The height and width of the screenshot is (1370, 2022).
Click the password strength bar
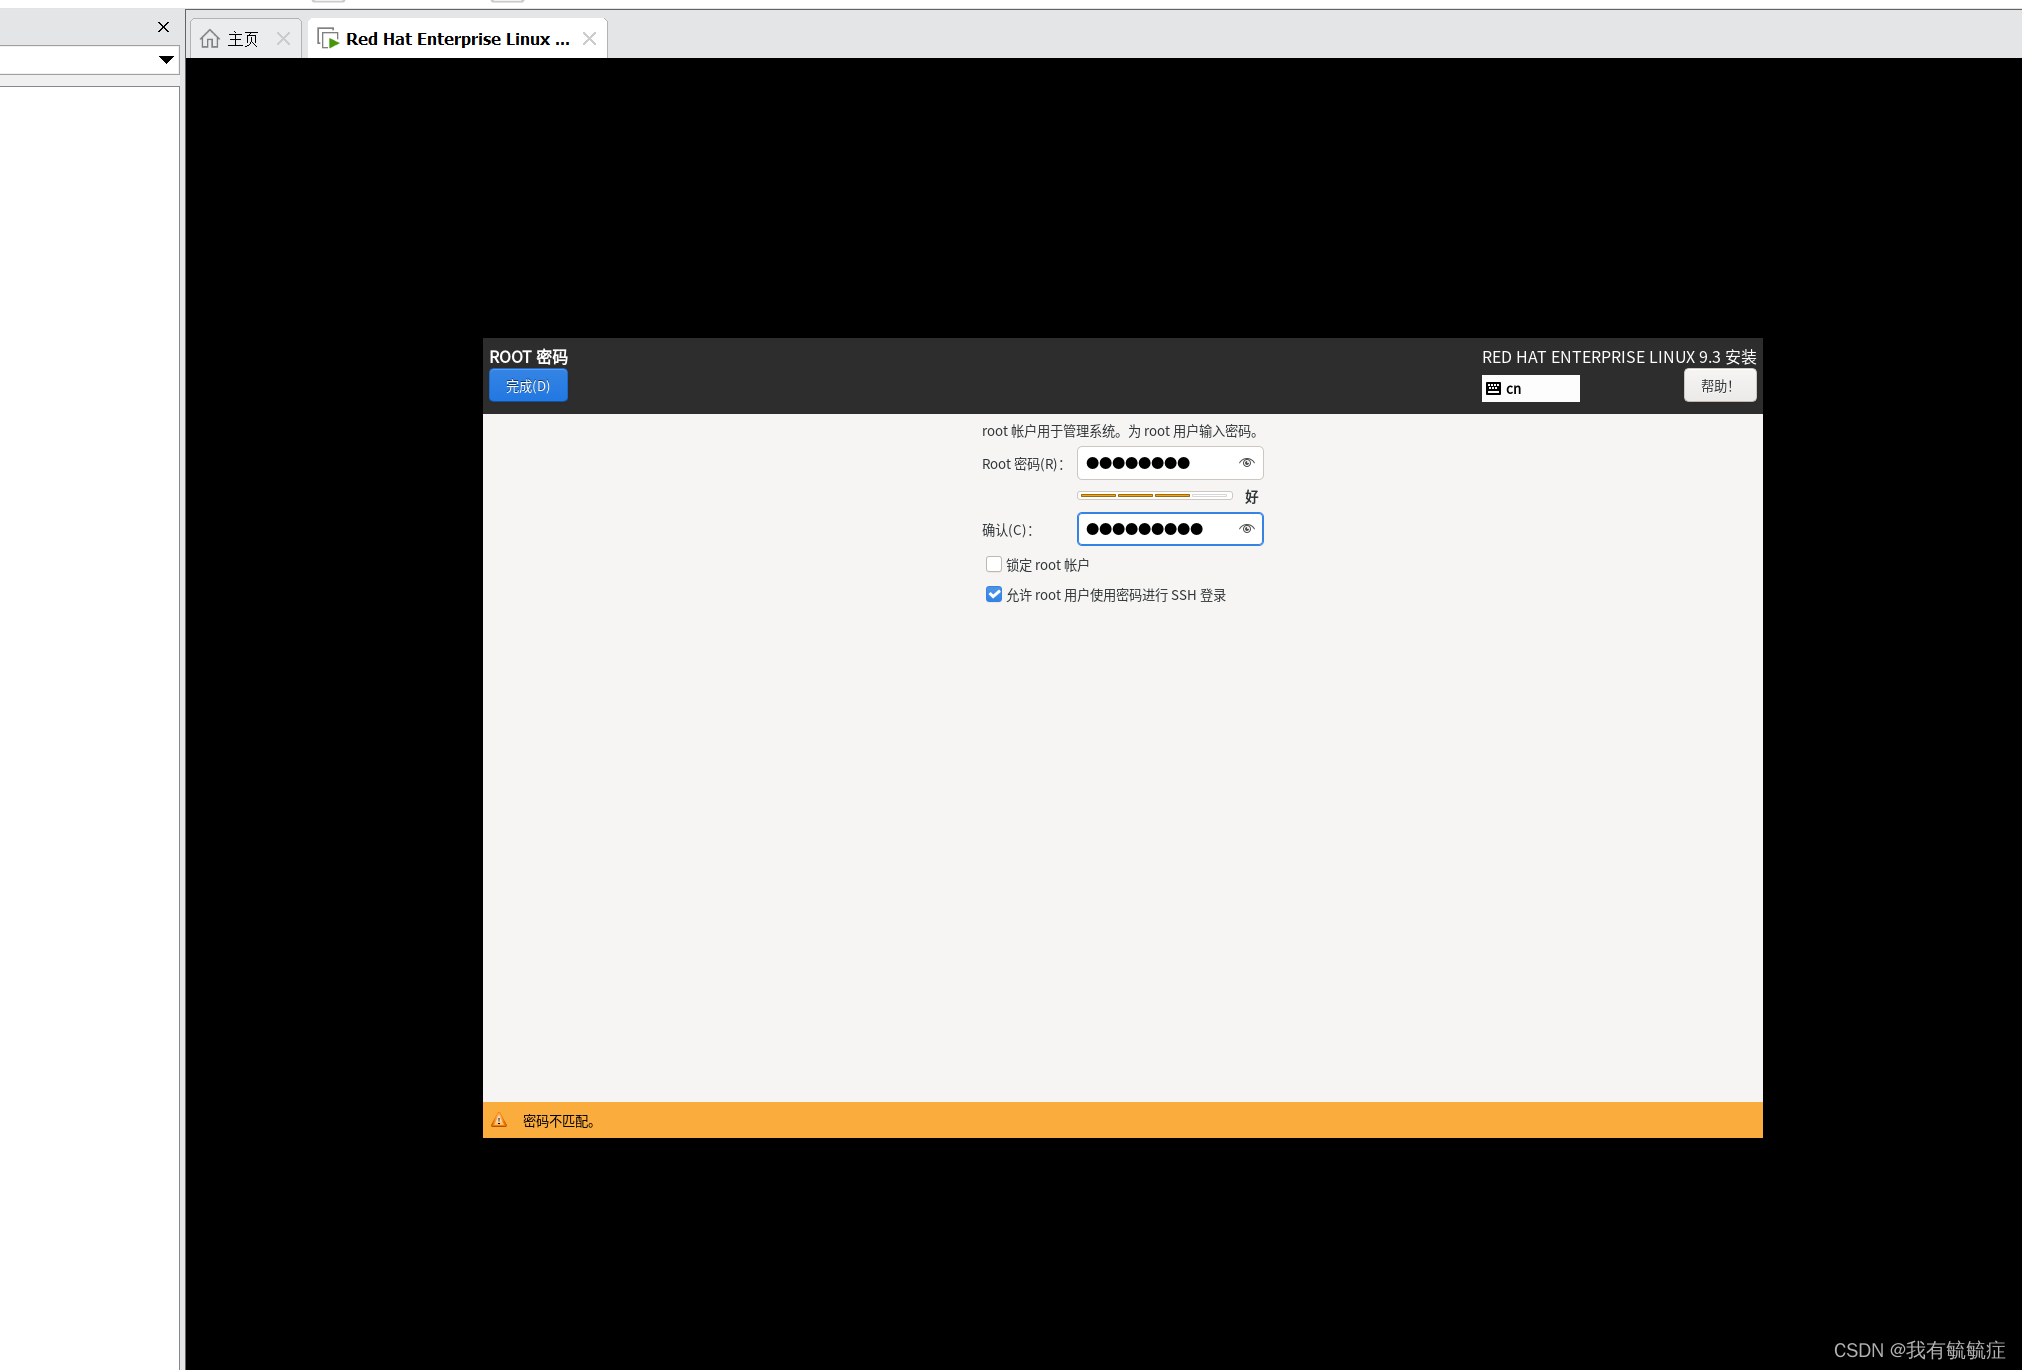pos(1154,496)
